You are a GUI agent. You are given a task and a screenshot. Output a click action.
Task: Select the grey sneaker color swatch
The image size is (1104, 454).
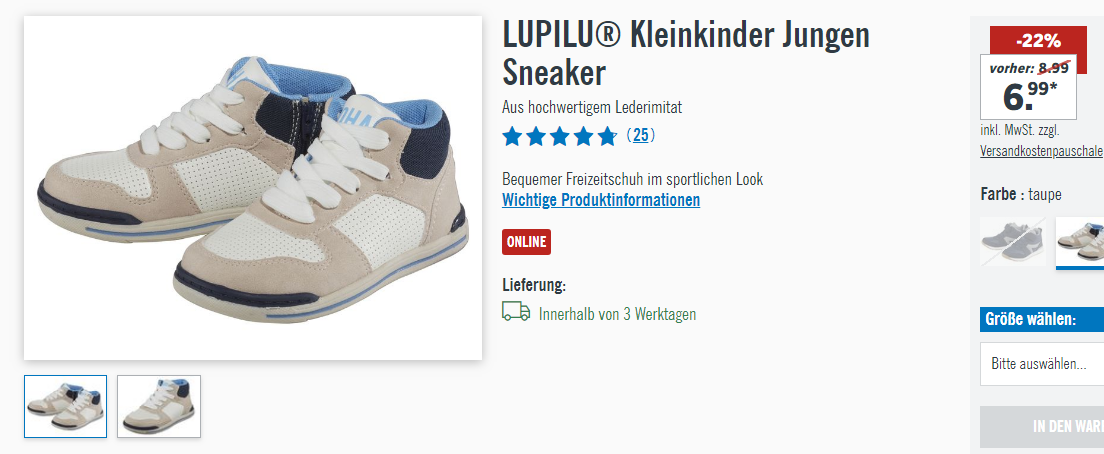pos(1013,241)
